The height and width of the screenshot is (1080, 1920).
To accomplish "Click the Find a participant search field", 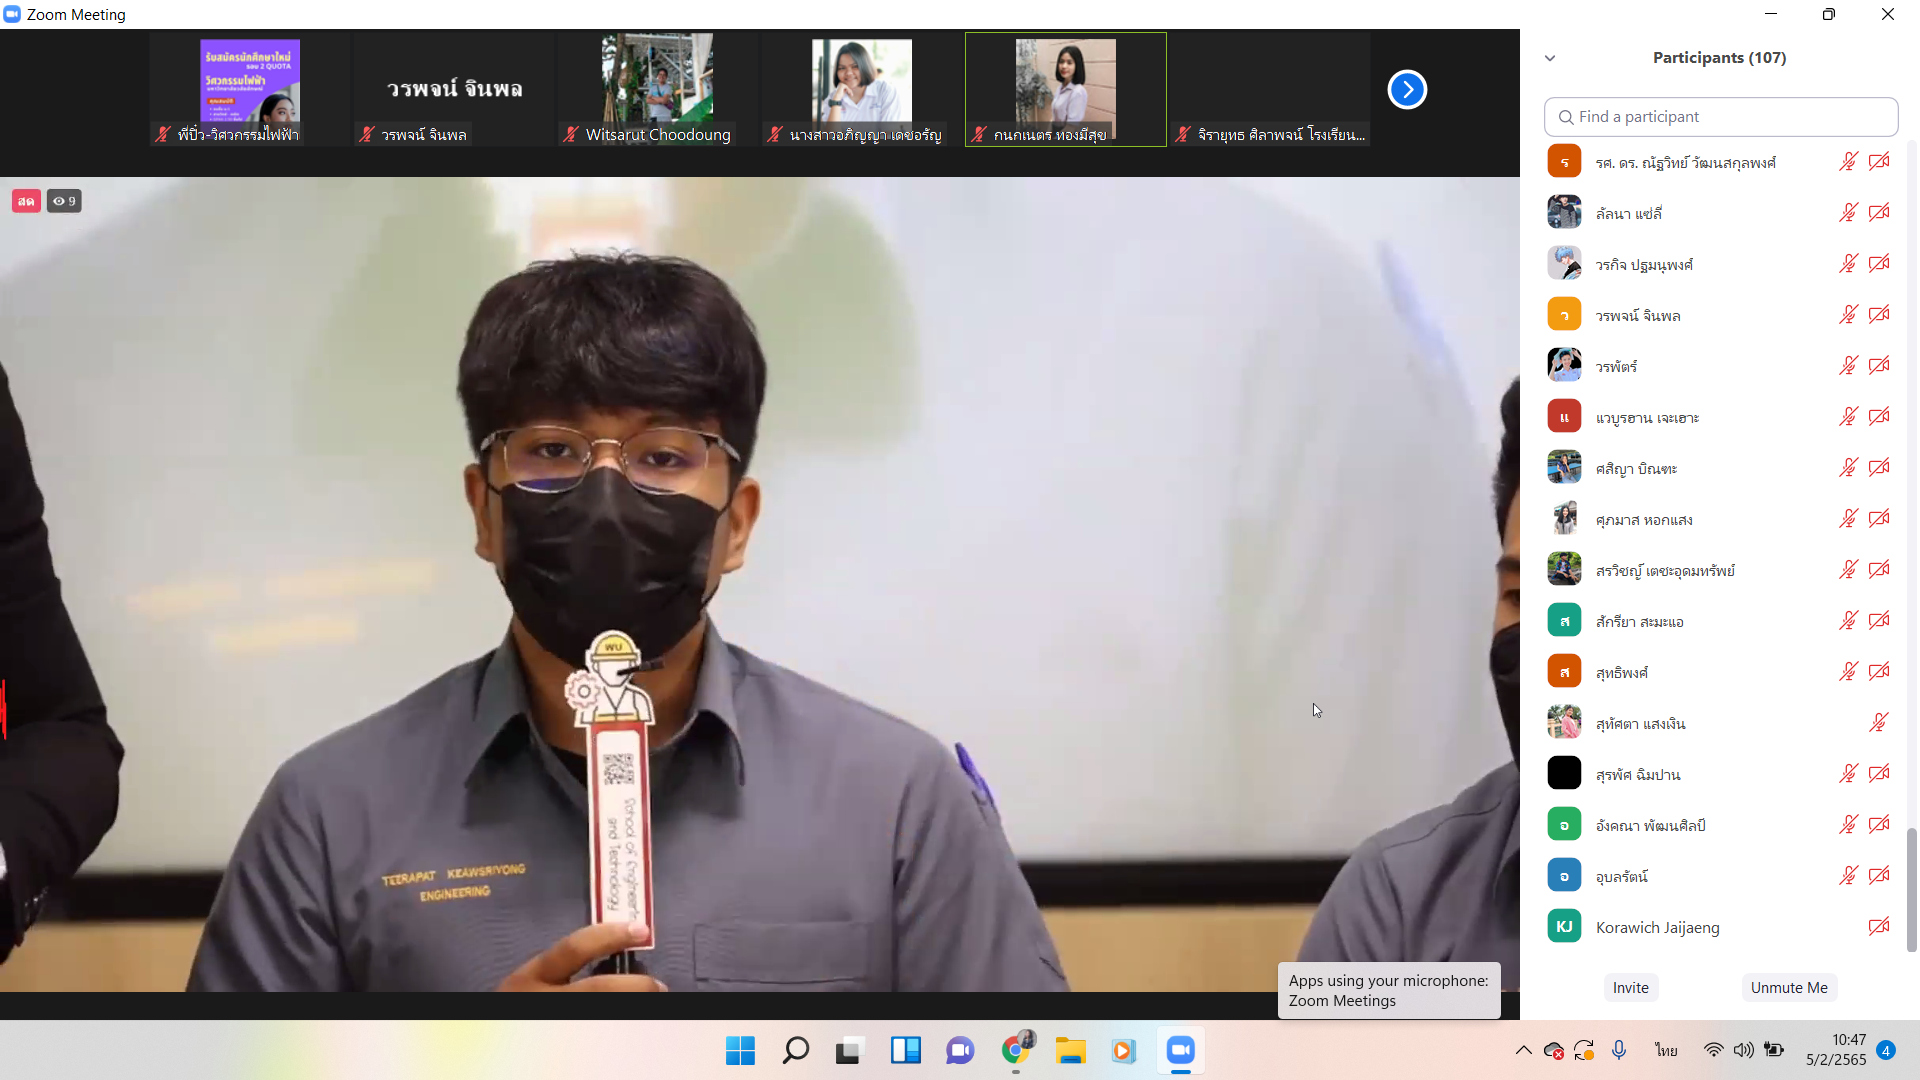I will (x=1720, y=117).
